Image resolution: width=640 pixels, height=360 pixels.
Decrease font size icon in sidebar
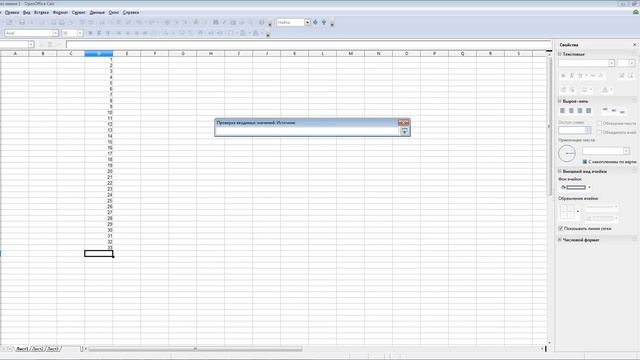pos(631,76)
